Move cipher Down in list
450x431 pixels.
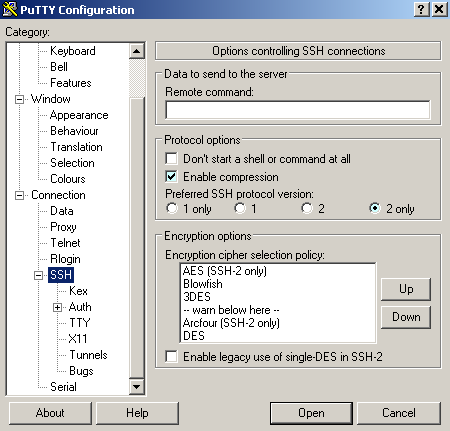(406, 317)
